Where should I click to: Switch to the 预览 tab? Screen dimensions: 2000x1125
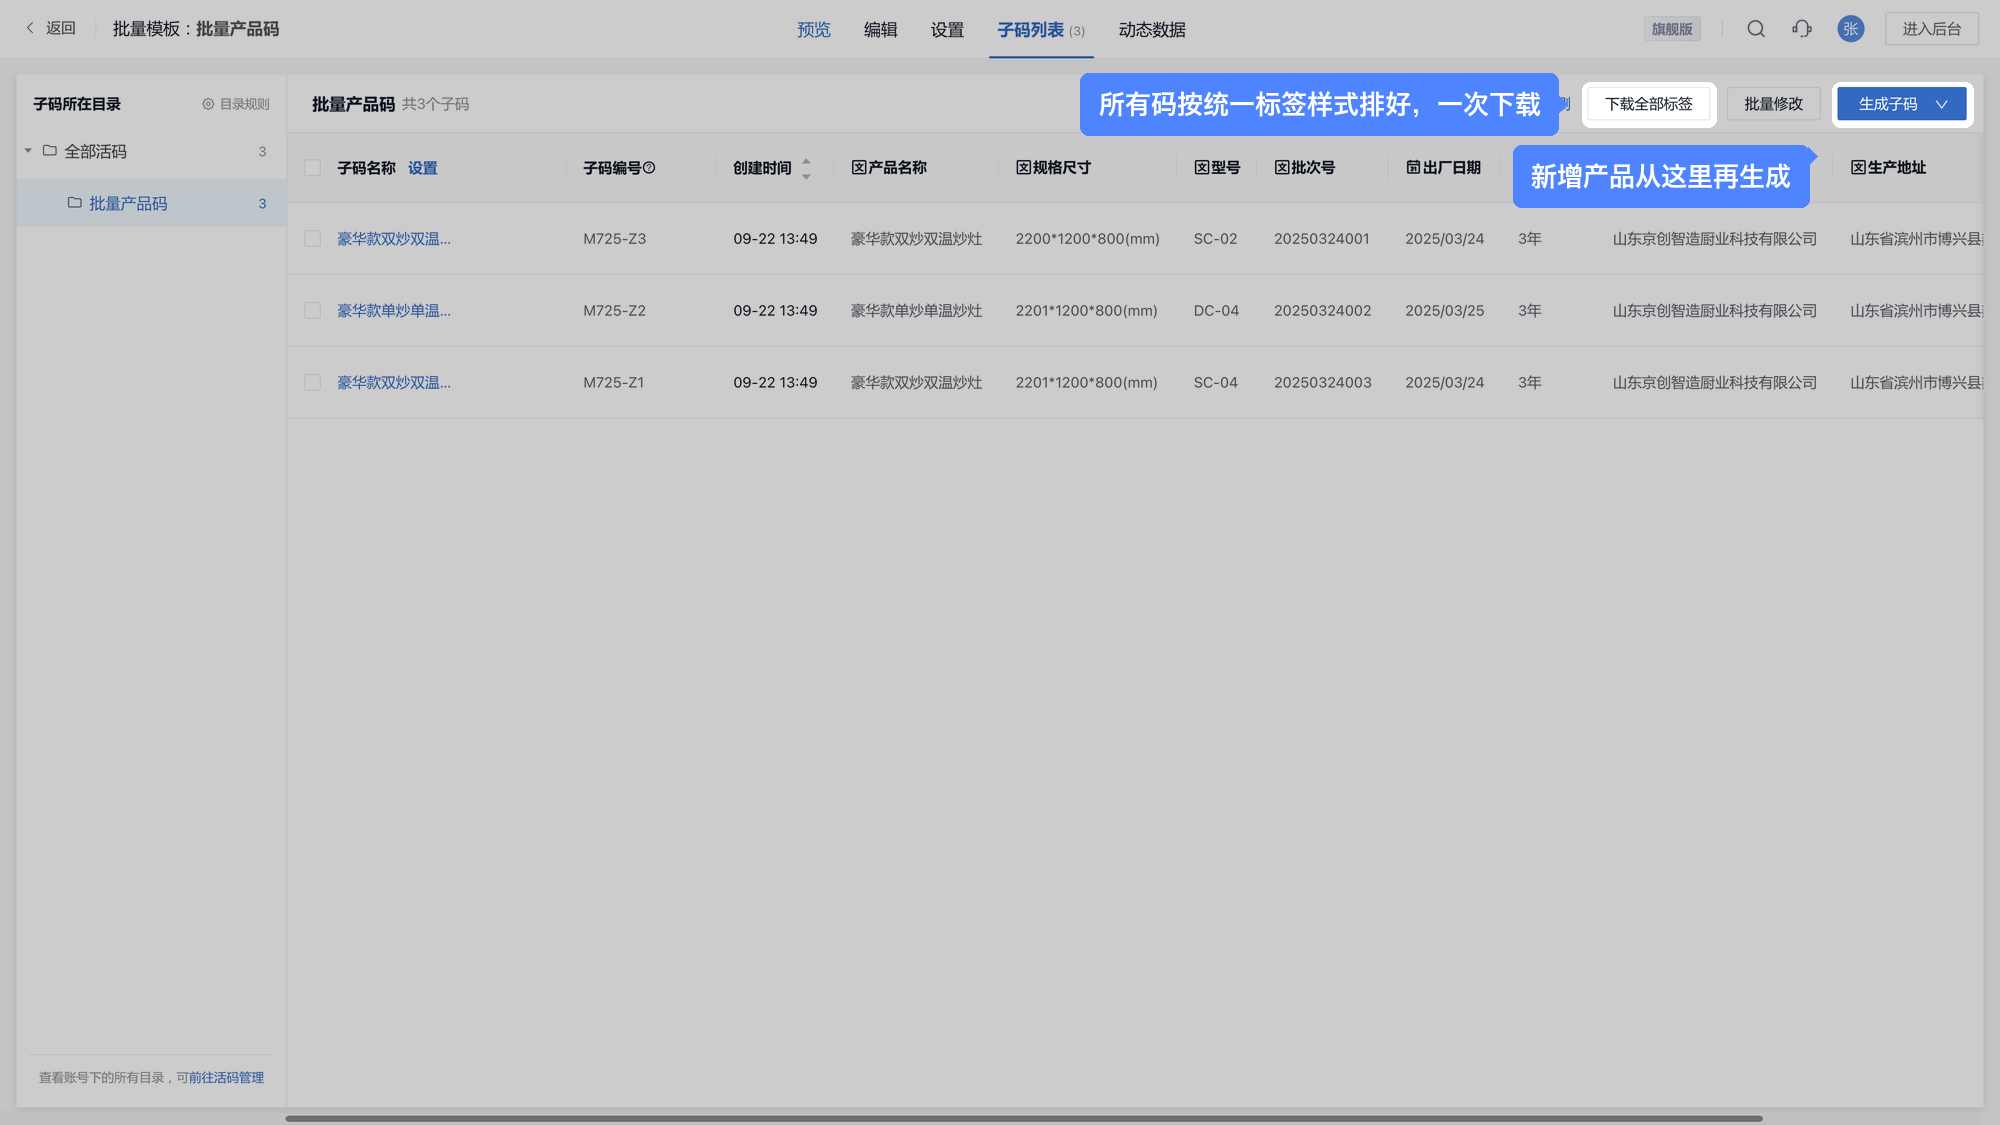[x=814, y=30]
